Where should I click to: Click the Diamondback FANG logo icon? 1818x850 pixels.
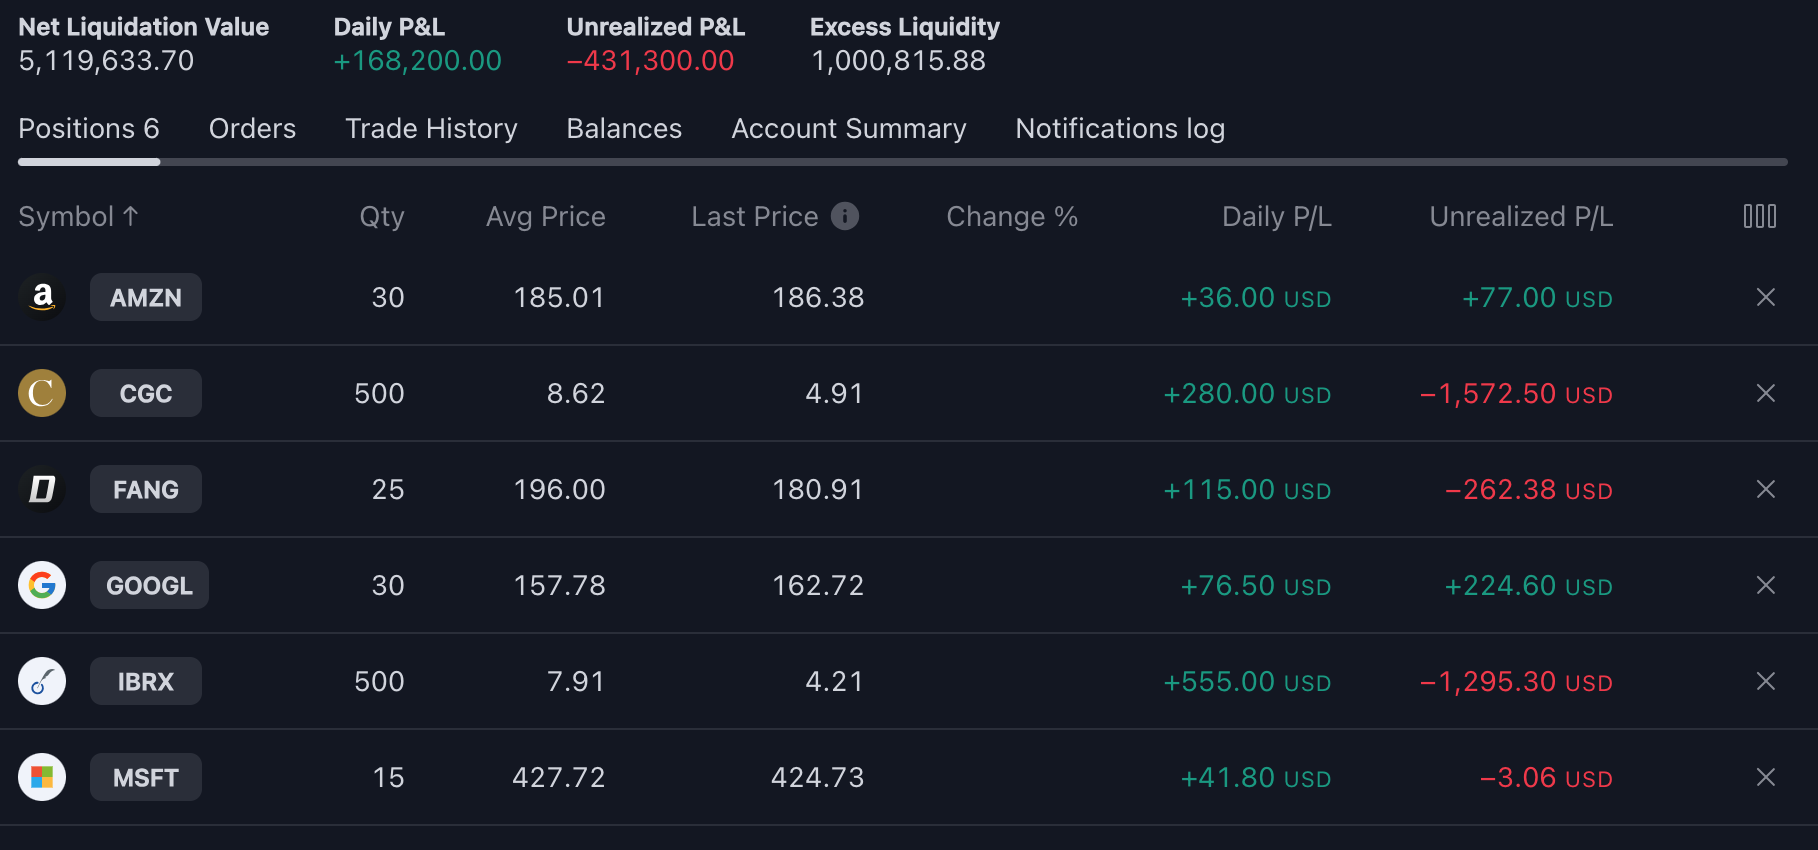click(42, 489)
